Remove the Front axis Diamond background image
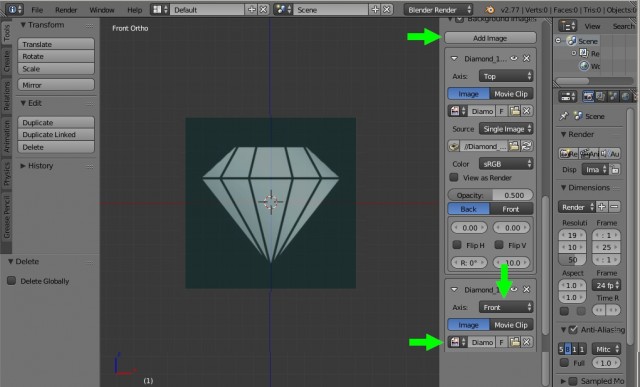Viewport: 640px width, 387px height. pyautogui.click(x=527, y=289)
